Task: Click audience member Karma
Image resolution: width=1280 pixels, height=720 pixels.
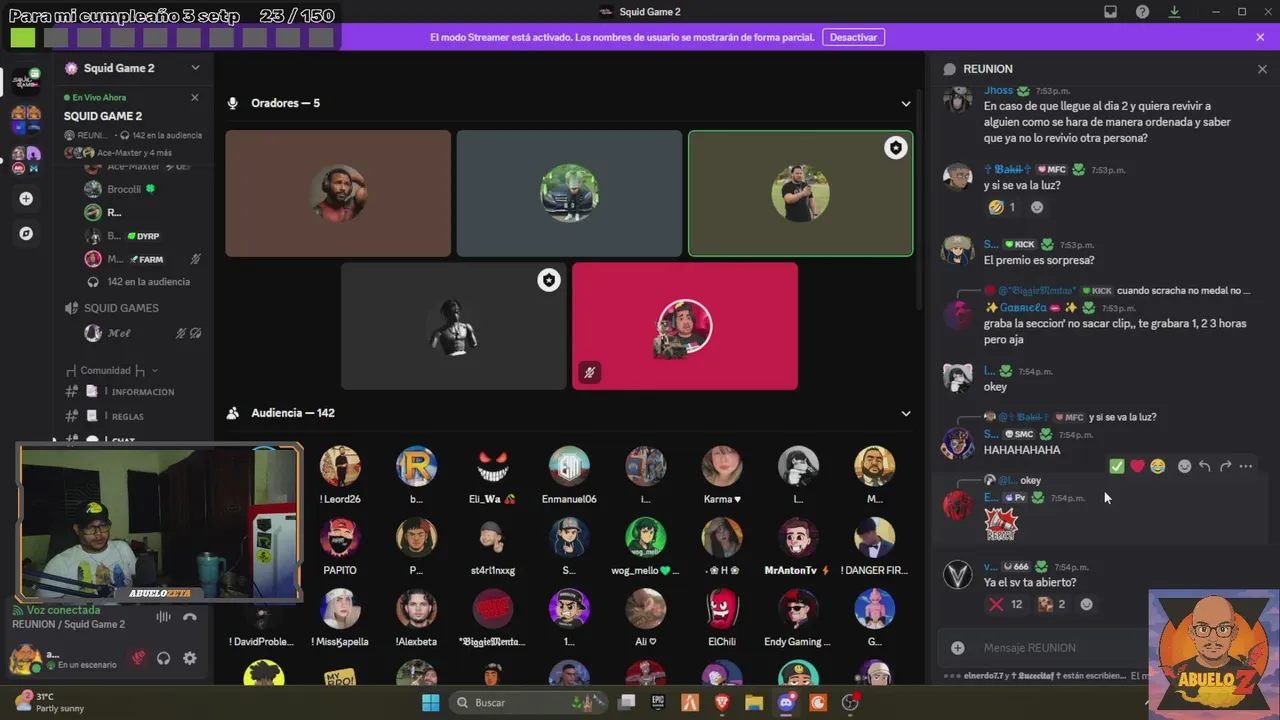Action: point(722,476)
